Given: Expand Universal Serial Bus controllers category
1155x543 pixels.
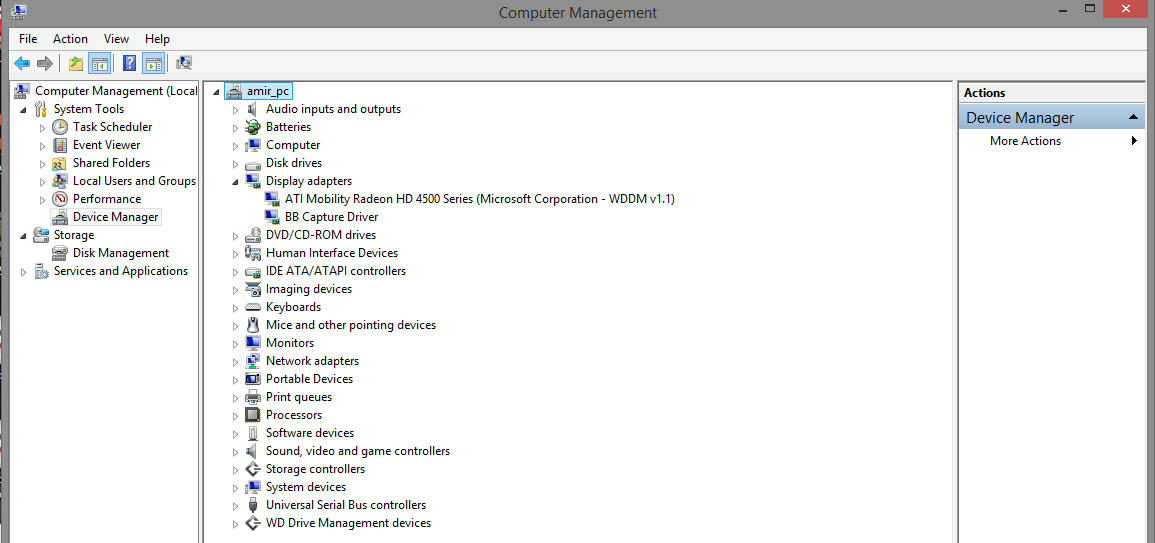Looking at the screenshot, I should click(236, 506).
